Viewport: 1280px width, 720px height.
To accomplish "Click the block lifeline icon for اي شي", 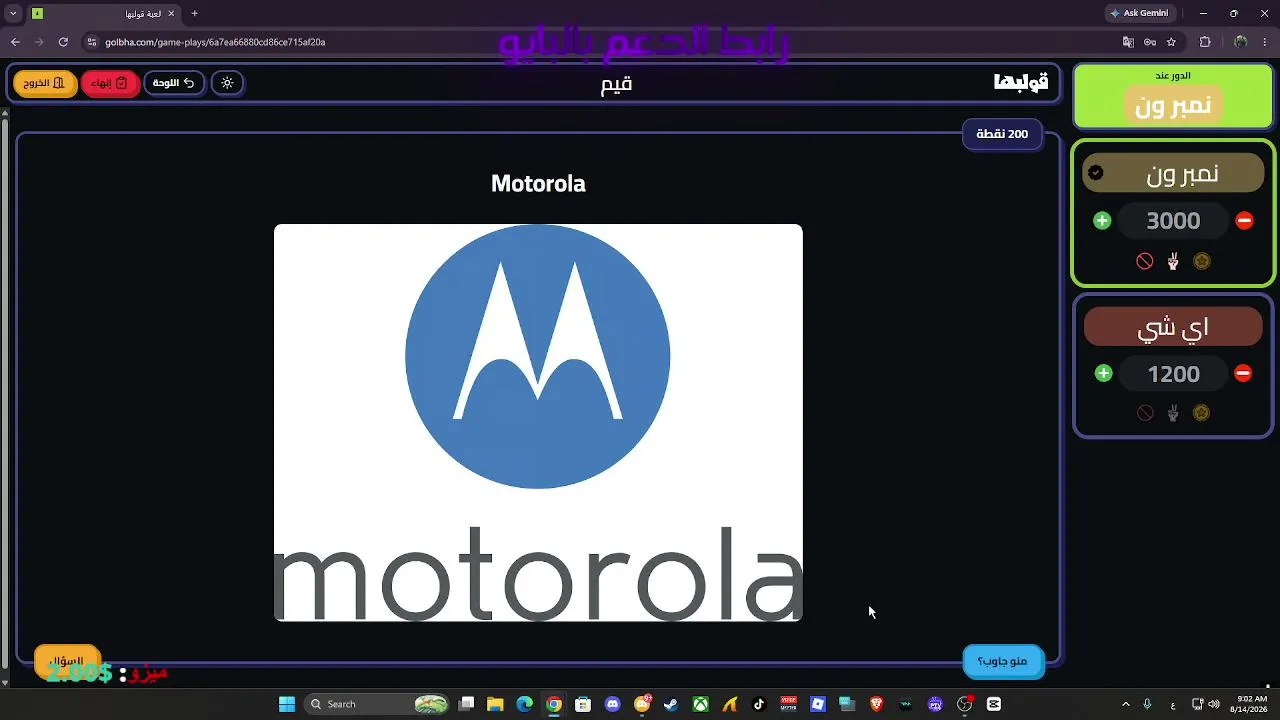I will pyautogui.click(x=1145, y=413).
